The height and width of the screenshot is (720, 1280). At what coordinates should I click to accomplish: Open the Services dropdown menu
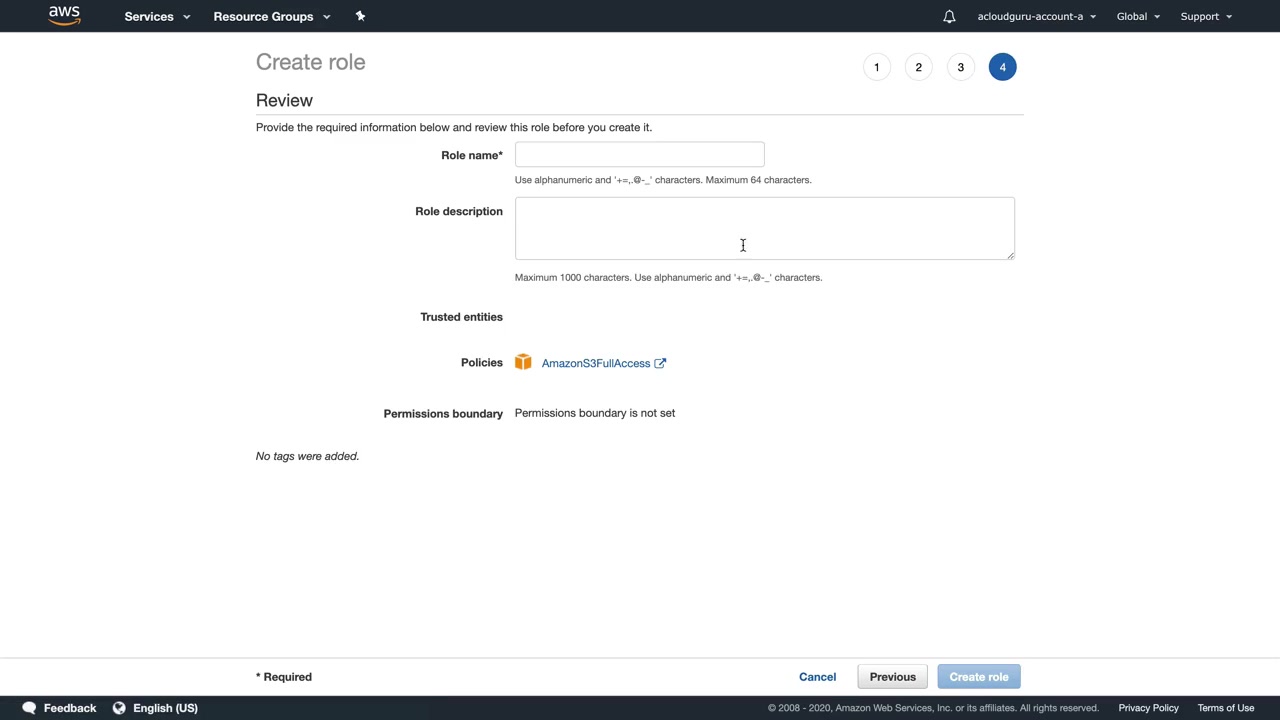pyautogui.click(x=157, y=16)
